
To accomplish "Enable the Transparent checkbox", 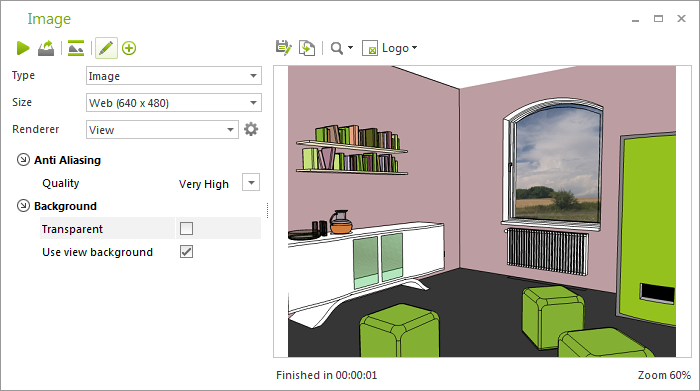I will [x=186, y=229].
